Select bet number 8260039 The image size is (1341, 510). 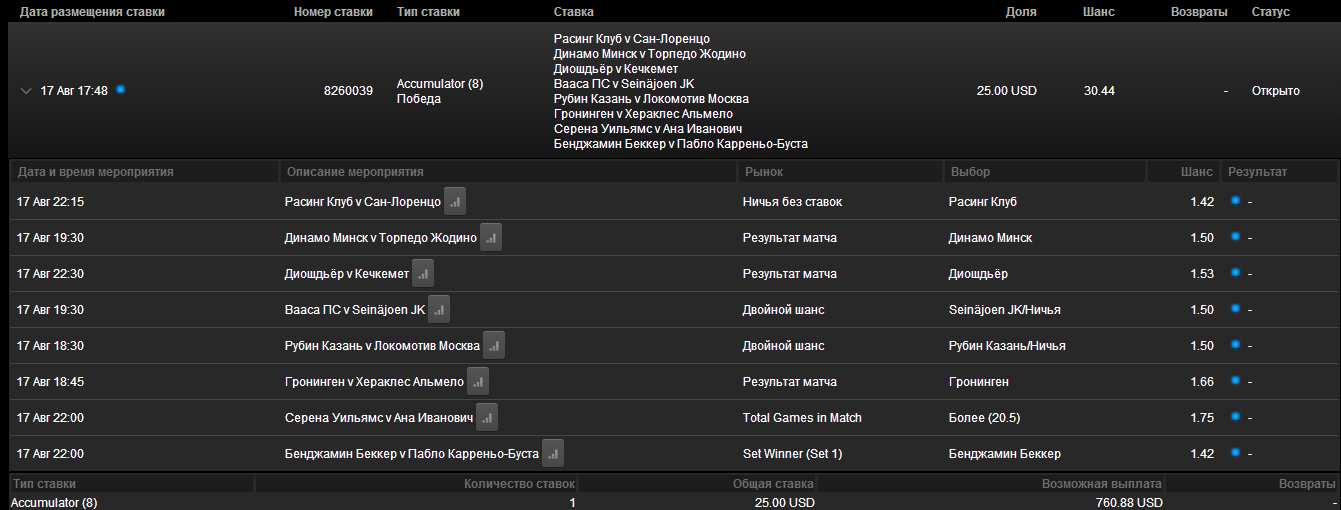tap(348, 91)
